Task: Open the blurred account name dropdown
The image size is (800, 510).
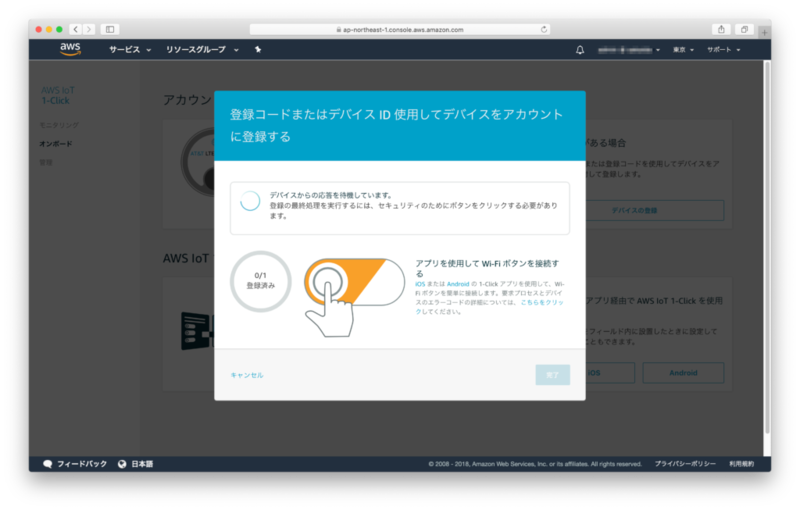Action: (x=629, y=50)
